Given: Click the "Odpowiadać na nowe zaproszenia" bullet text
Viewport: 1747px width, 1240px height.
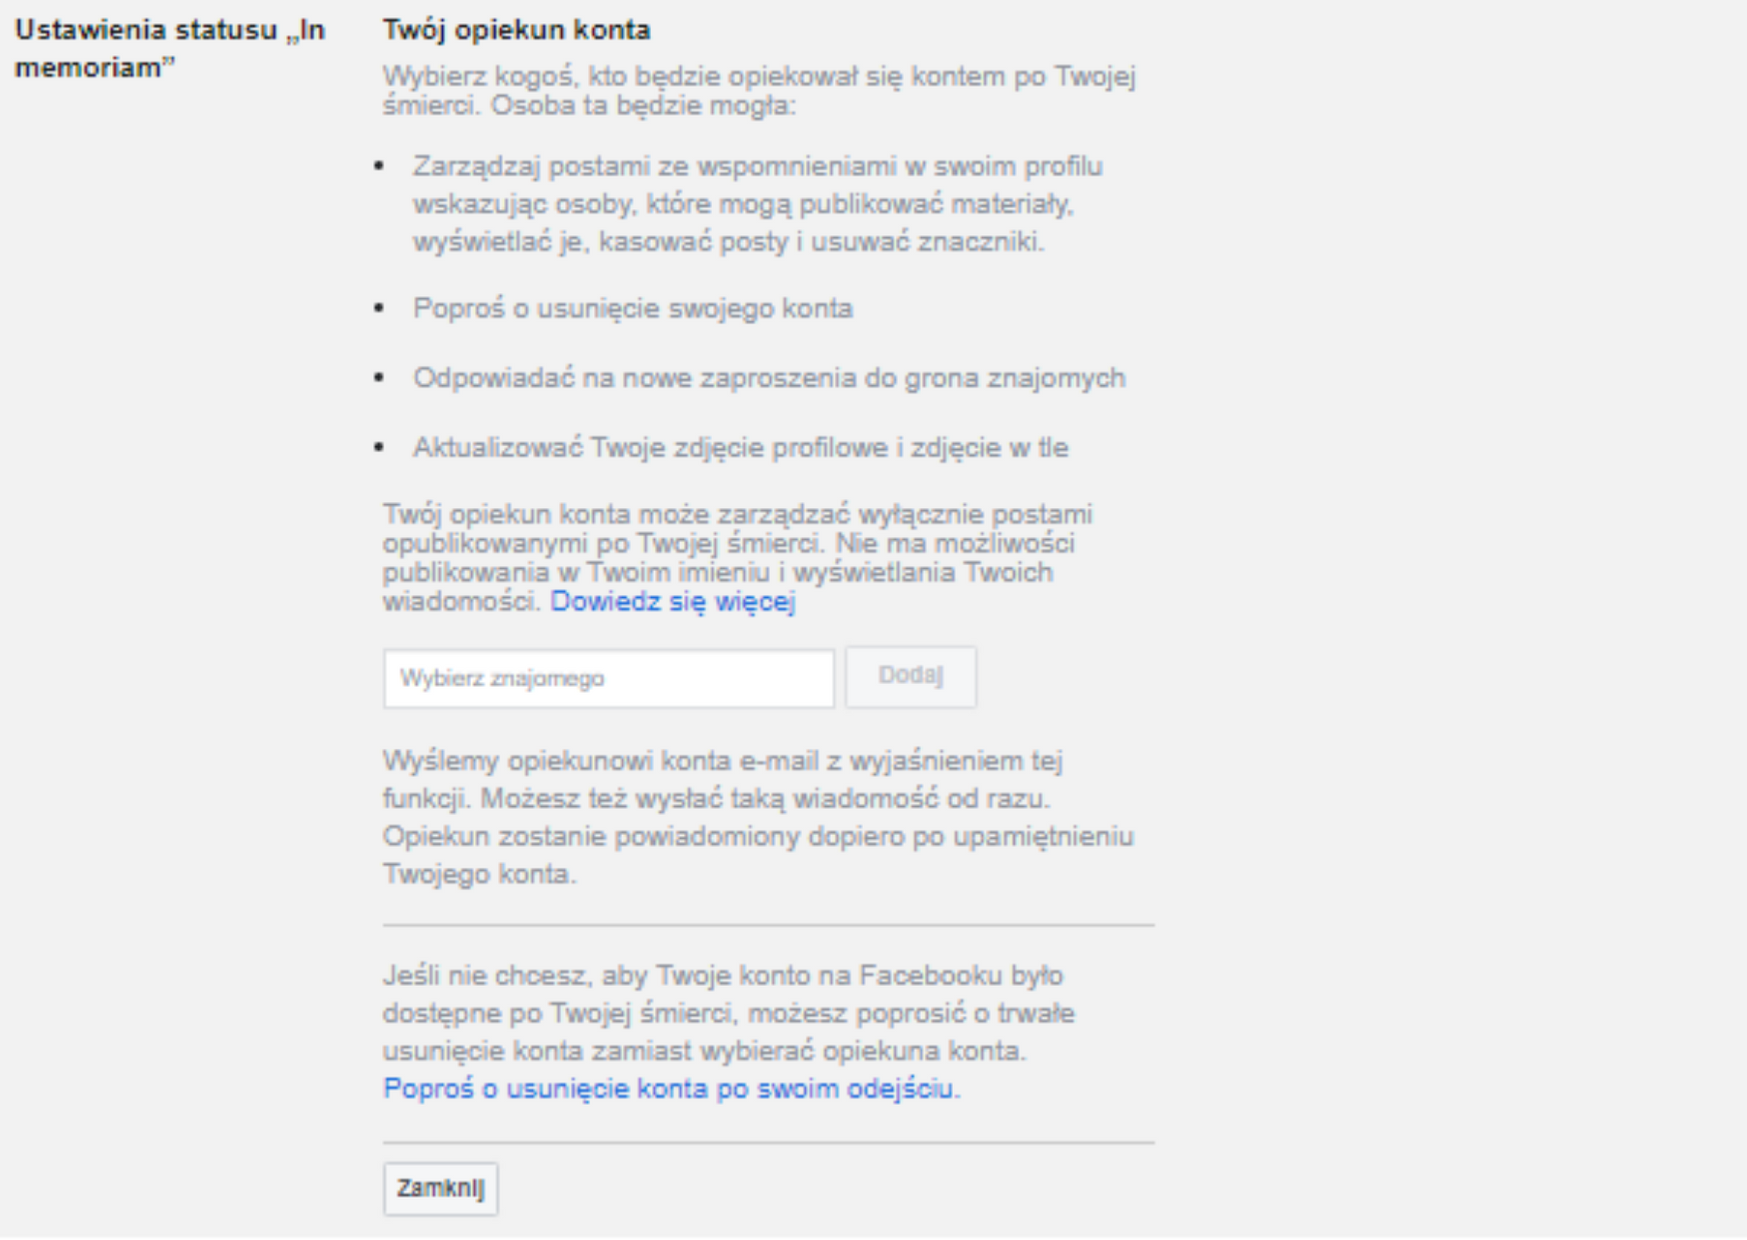Looking at the screenshot, I should (769, 378).
